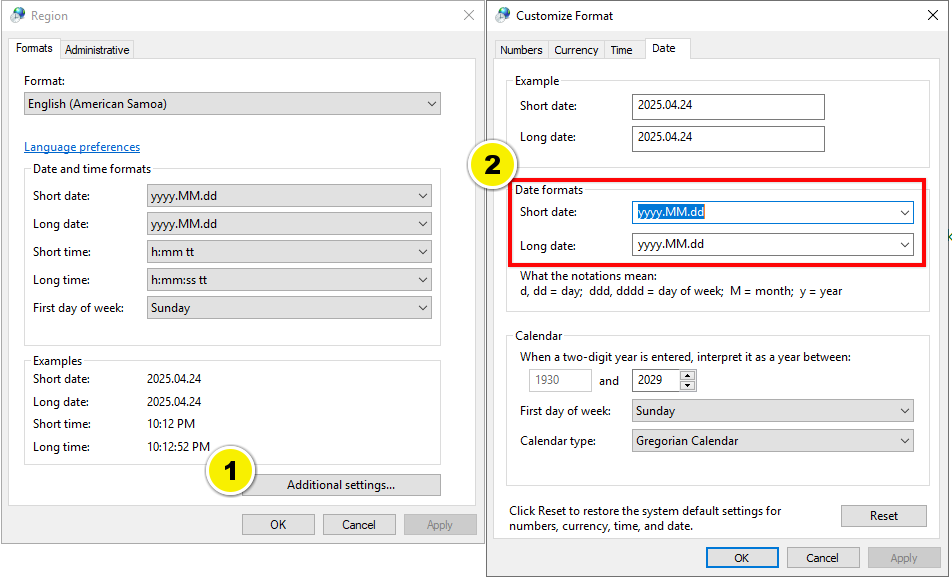952x580 pixels.
Task: Increase the 2029 year using the up stepper
Action: [x=689, y=375]
